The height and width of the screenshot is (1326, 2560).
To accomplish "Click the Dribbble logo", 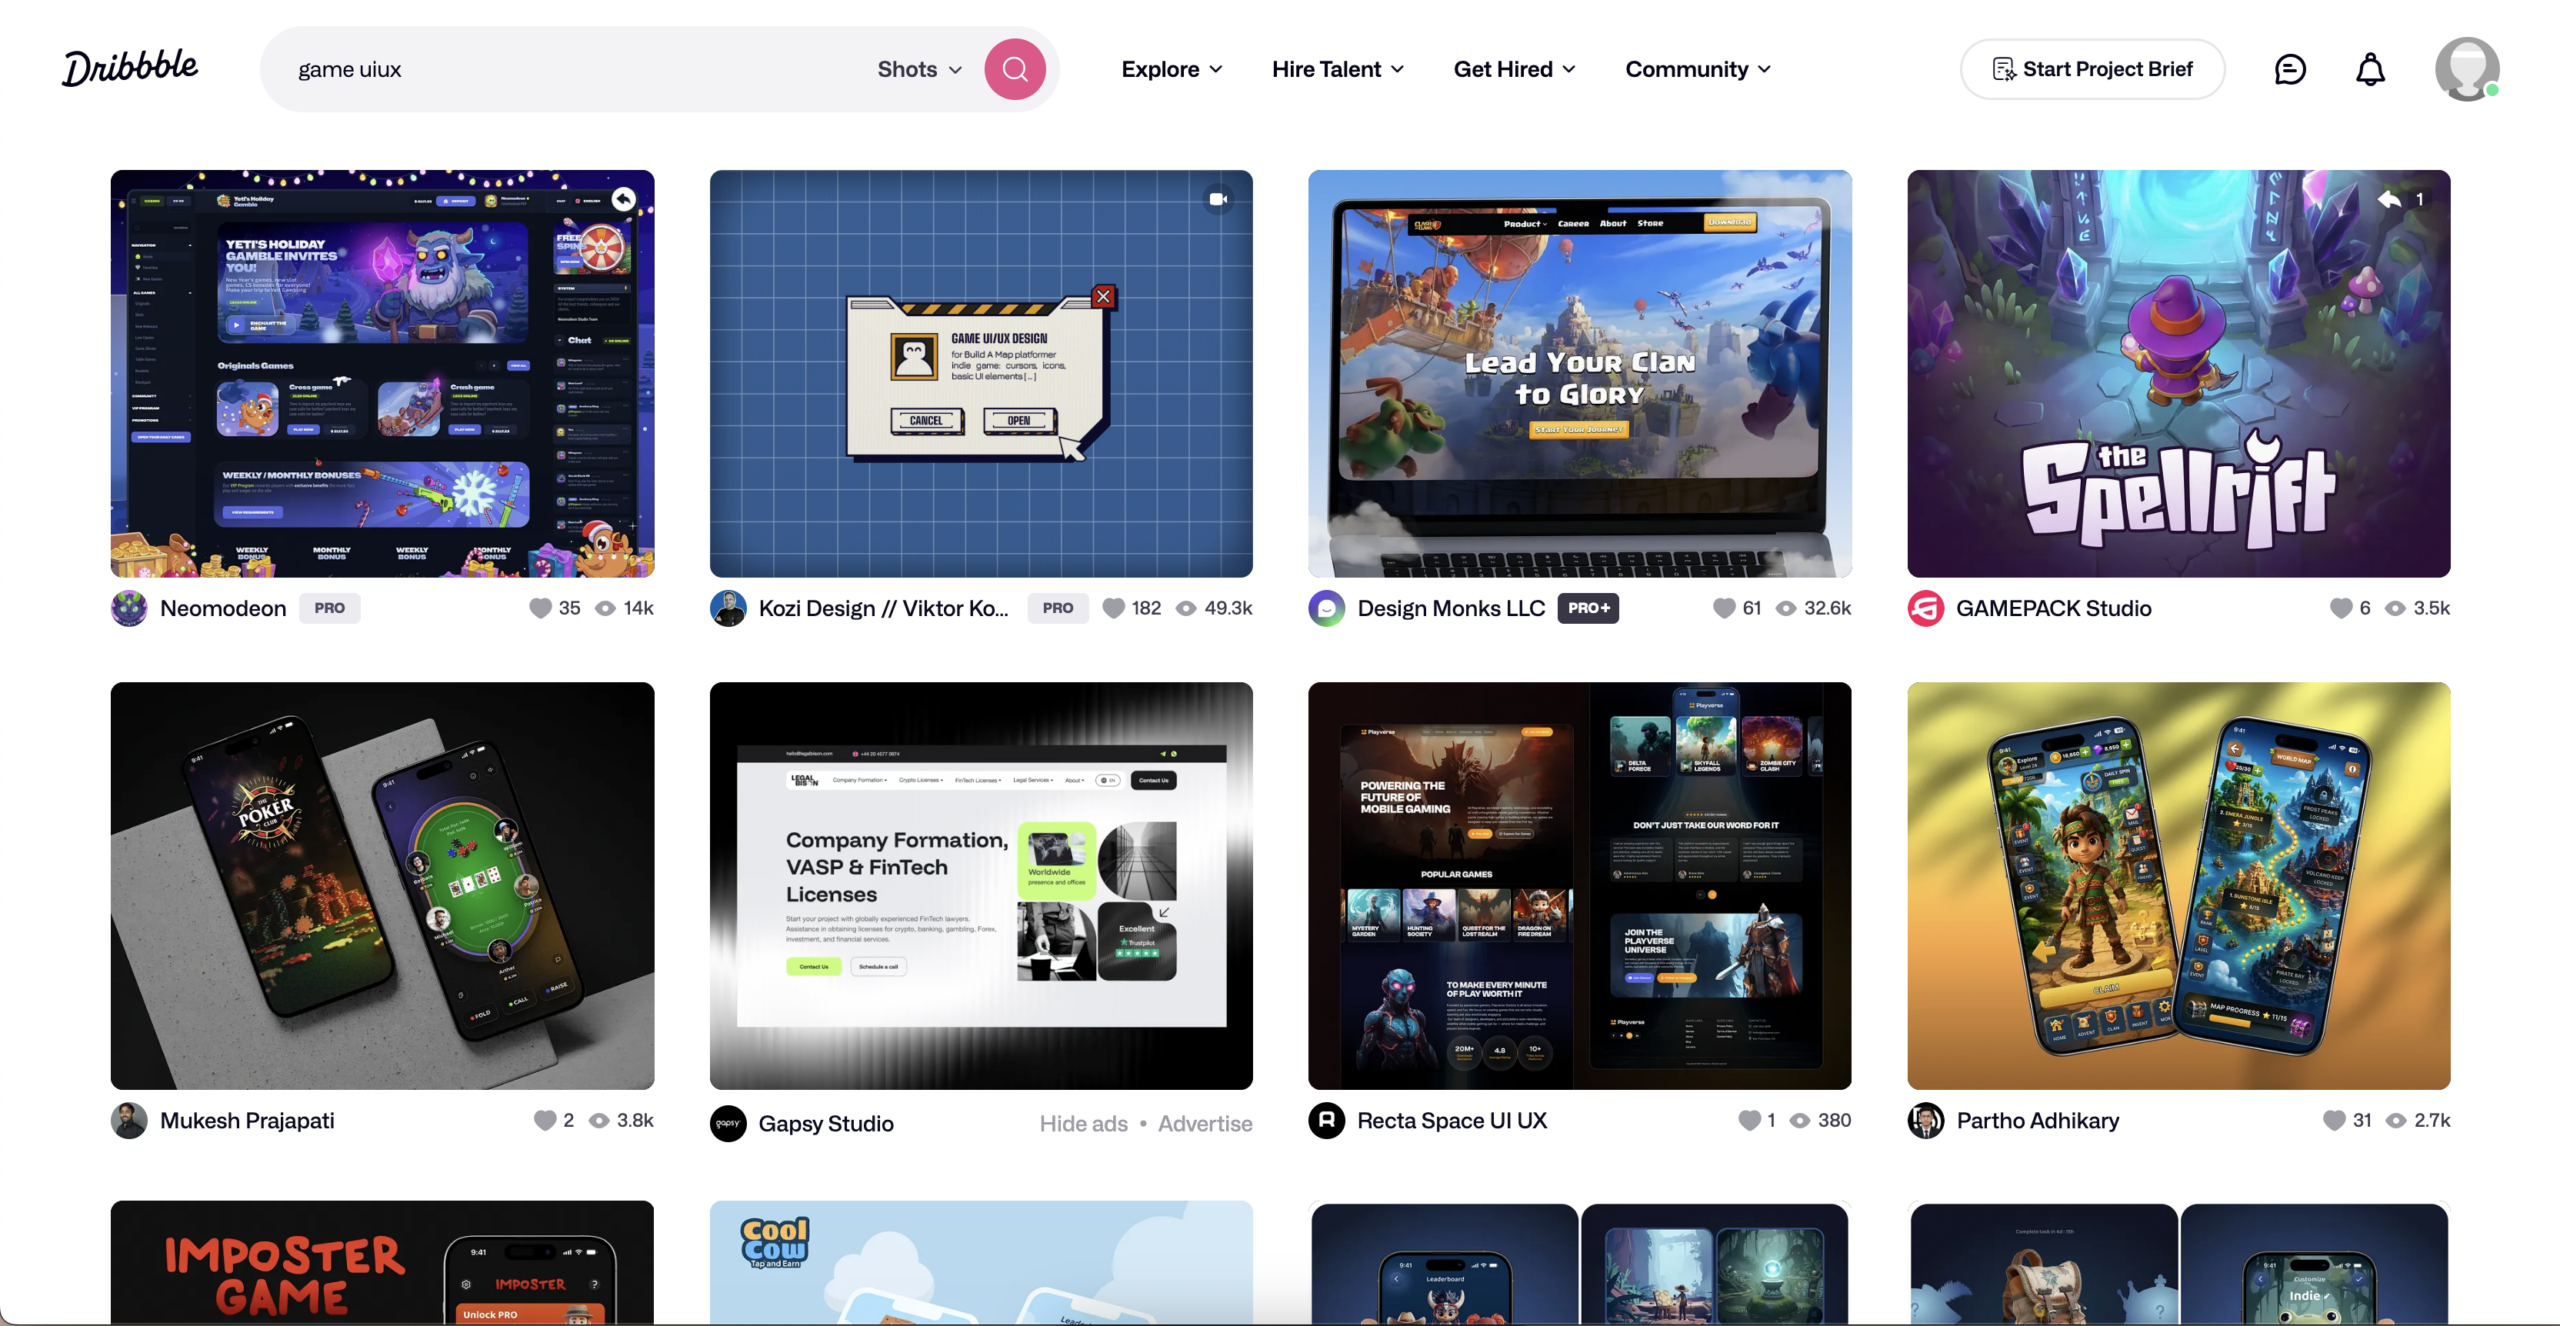I will [x=130, y=68].
